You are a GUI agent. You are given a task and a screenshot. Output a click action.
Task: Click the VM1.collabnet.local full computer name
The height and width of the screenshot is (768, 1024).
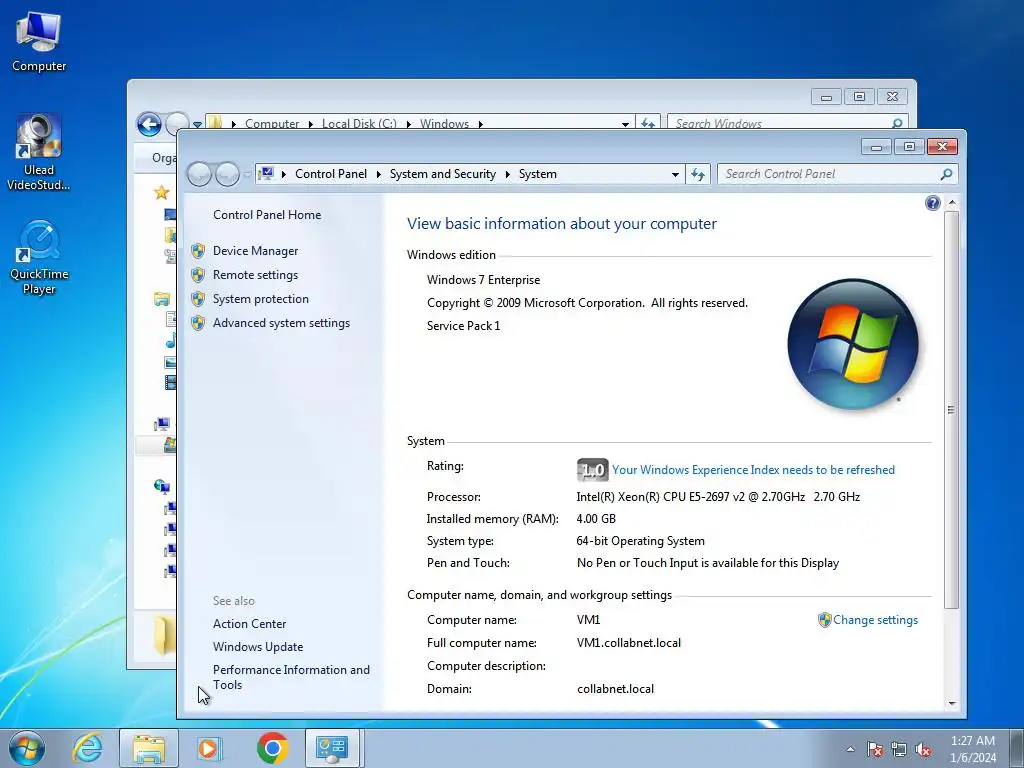[x=629, y=643]
